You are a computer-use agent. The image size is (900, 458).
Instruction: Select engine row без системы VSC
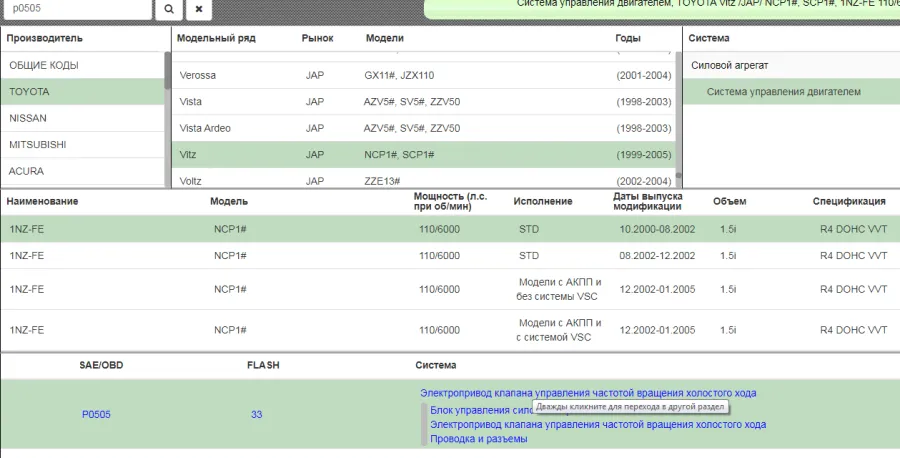click(450, 289)
